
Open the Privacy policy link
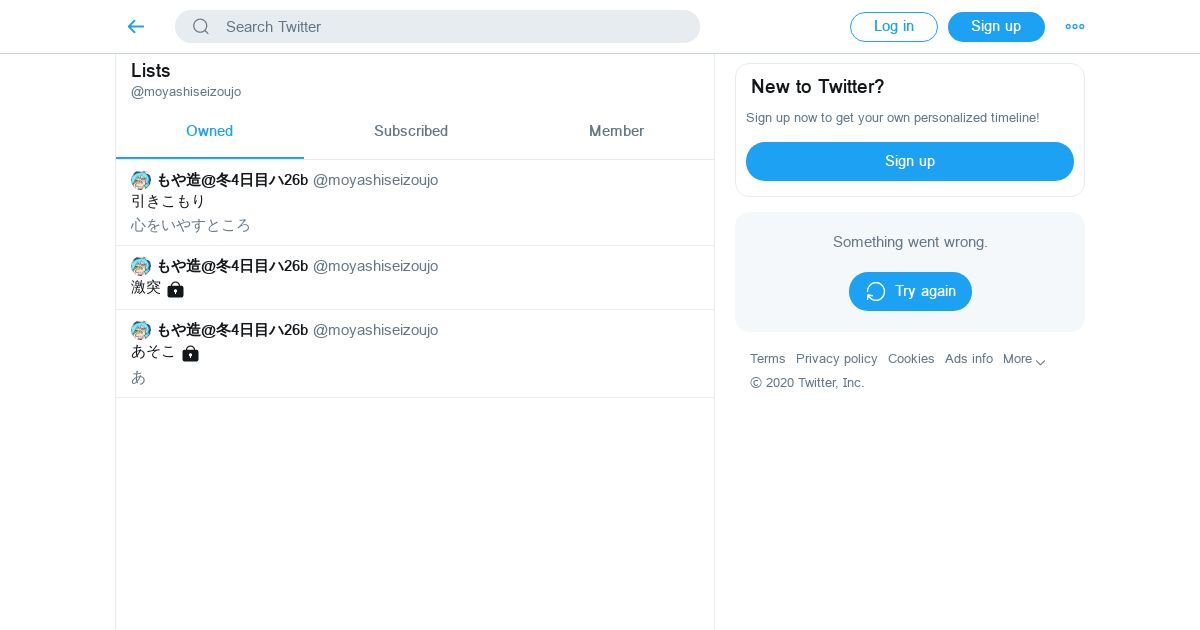(836, 359)
